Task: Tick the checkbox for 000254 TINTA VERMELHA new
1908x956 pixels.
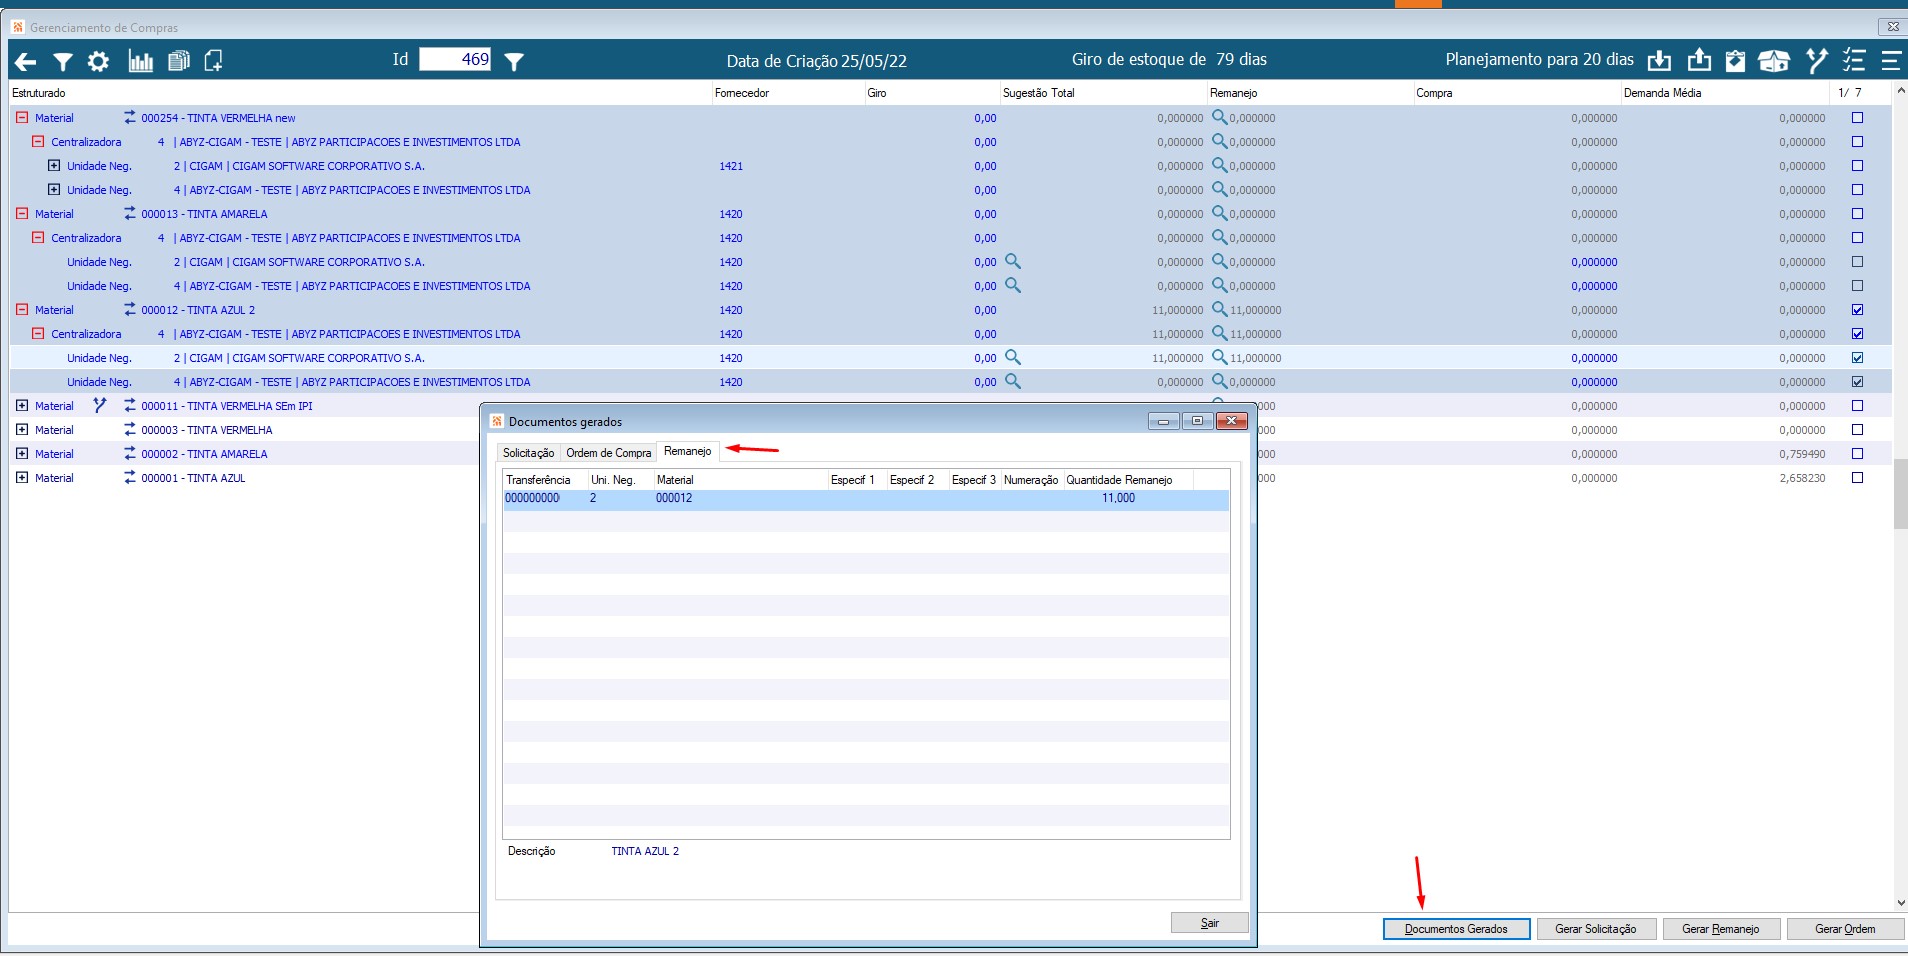Action: [x=1857, y=118]
